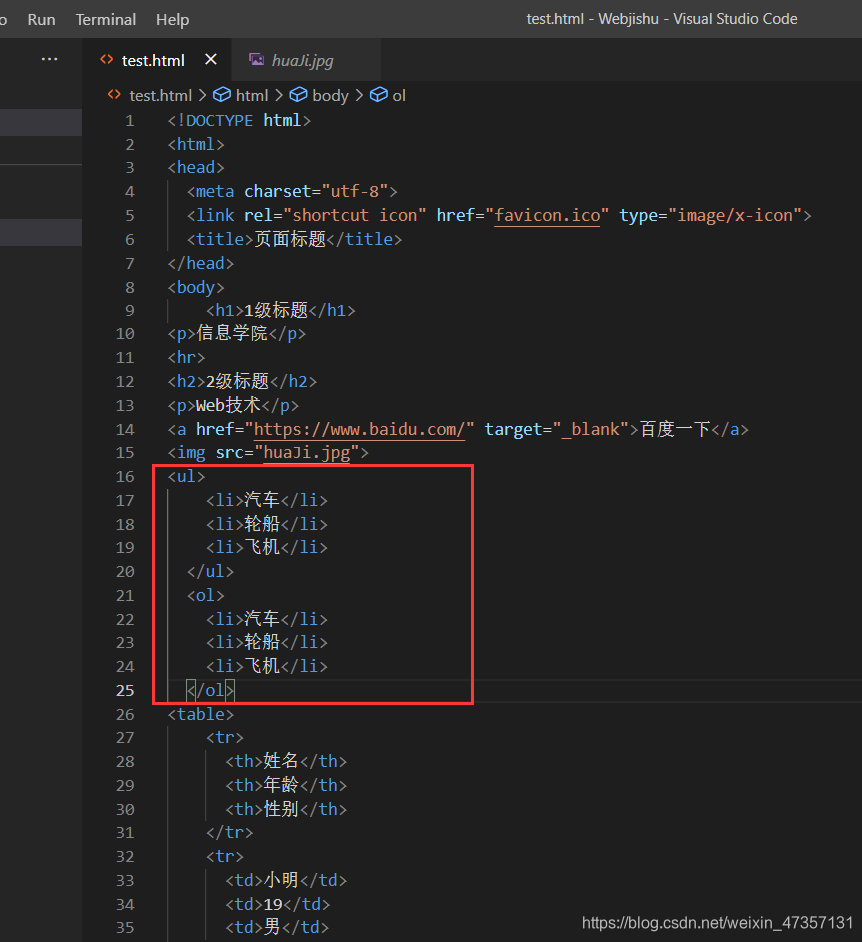Click the <title>页面标题</title> line
The image size is (862, 942).
pos(294,239)
